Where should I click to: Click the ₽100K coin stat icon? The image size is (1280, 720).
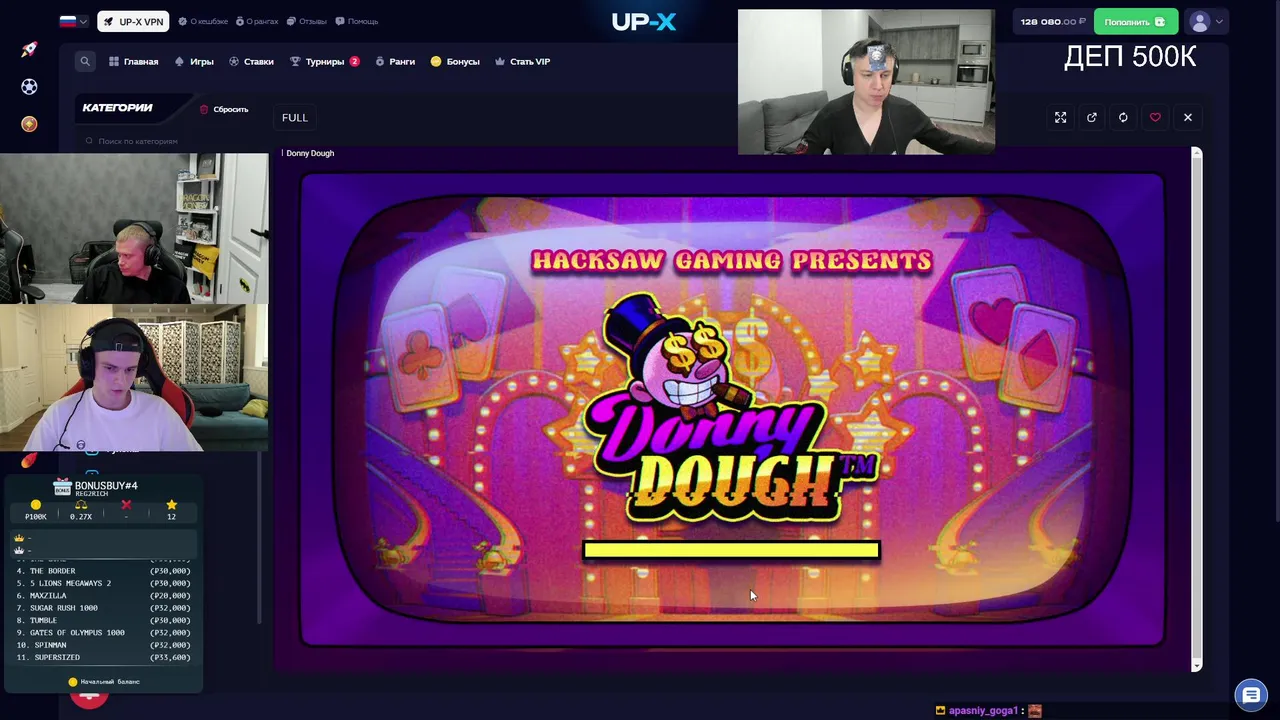[x=36, y=505]
